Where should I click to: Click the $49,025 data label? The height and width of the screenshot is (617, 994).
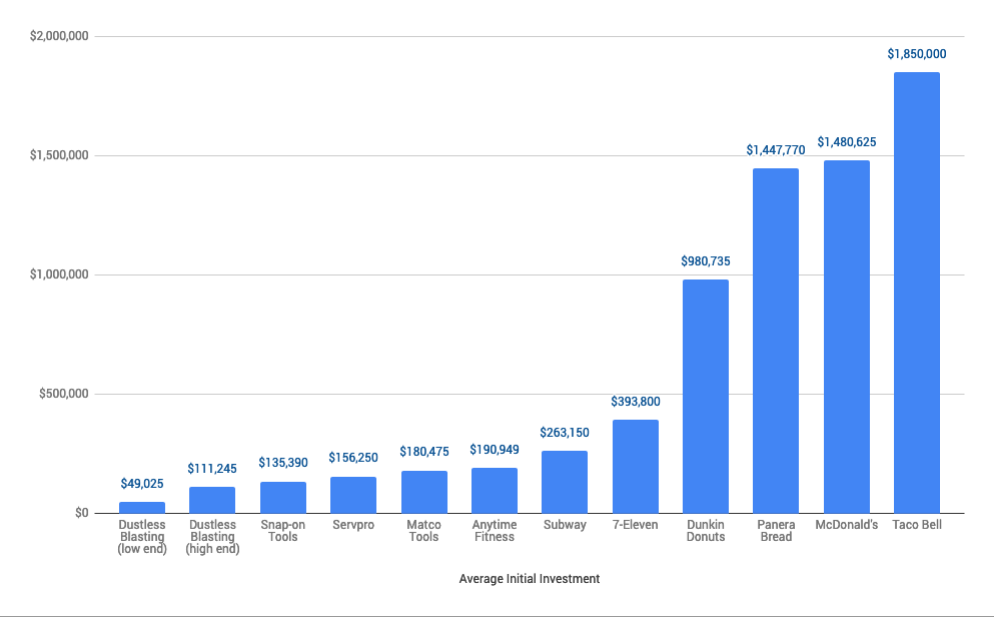click(142, 484)
